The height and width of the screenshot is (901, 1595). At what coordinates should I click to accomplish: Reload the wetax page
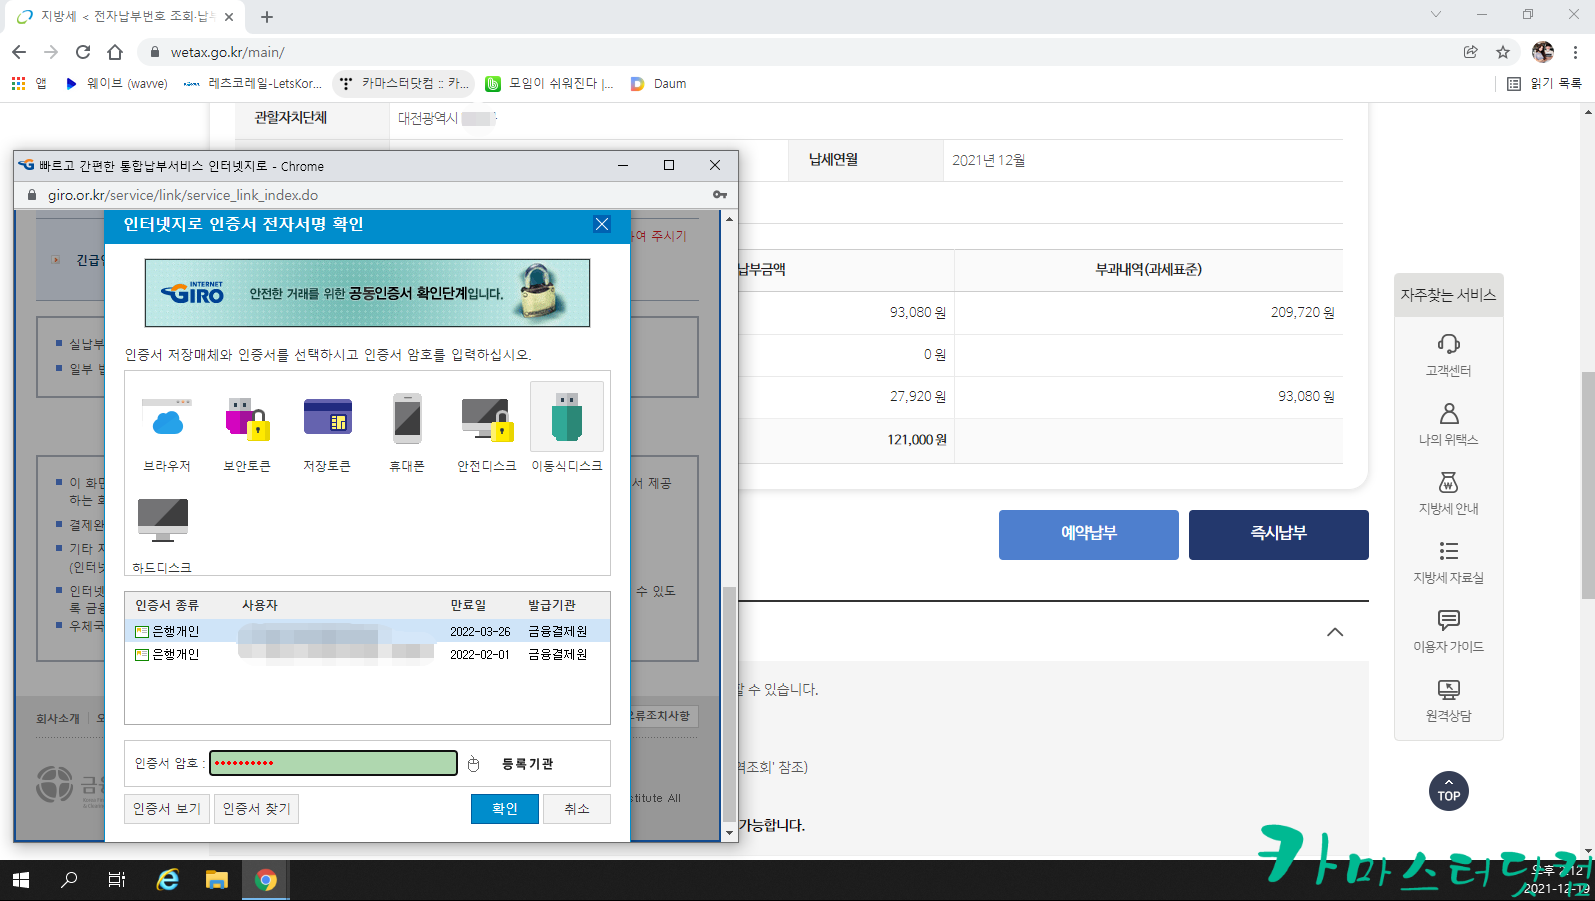click(83, 52)
